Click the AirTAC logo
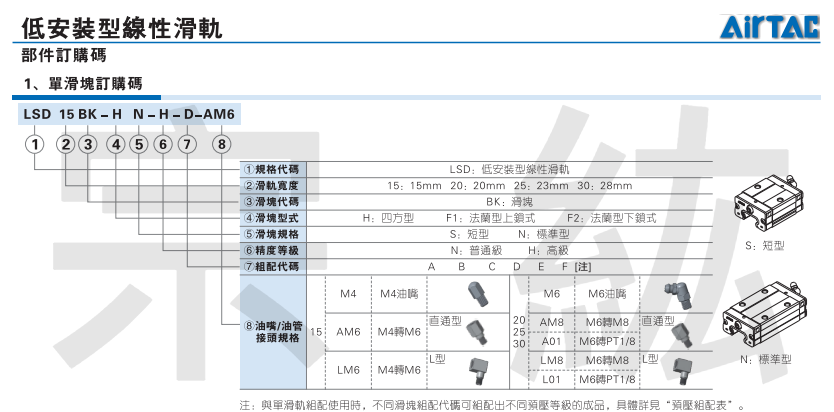 [770, 27]
